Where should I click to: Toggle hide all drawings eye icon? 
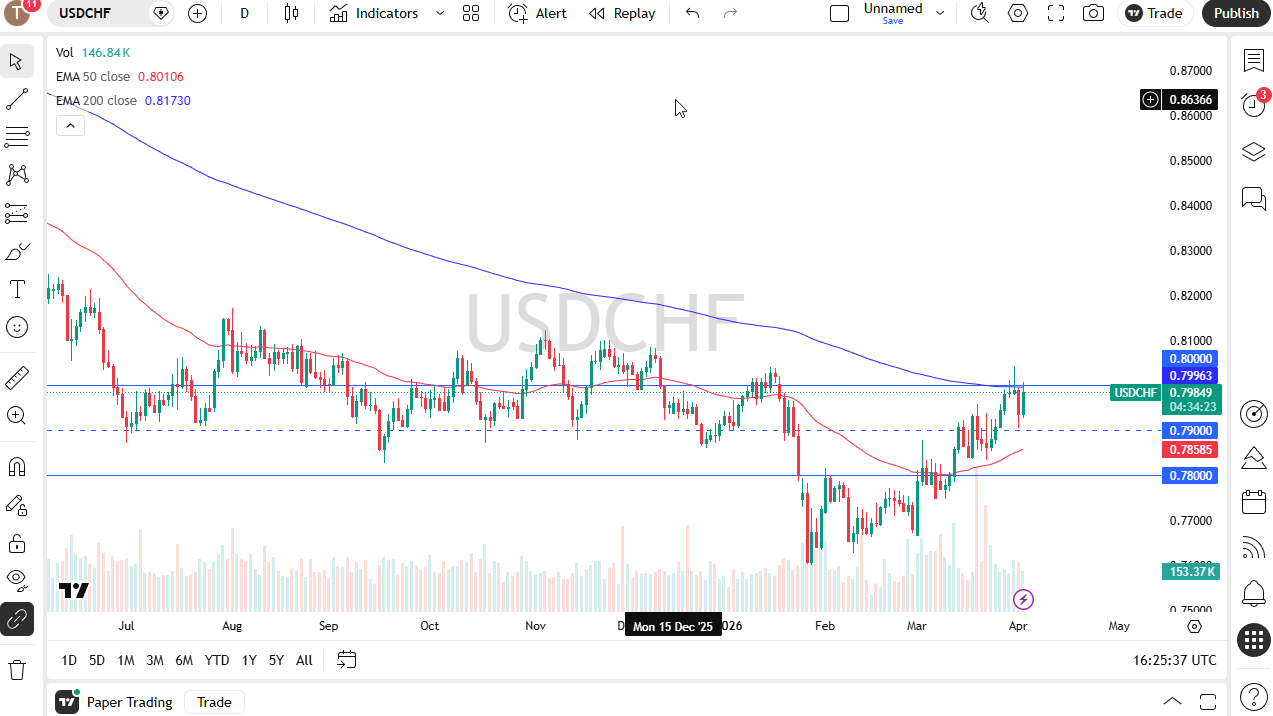pos(17,578)
